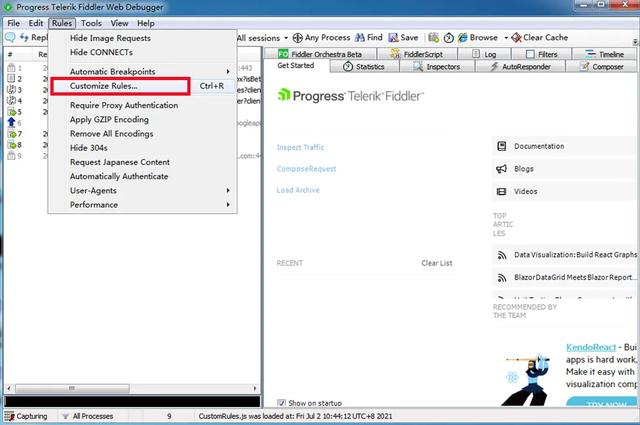Toggle the Hide 304s option
Screen dimensions: 640x425
pyautogui.click(x=142, y=148)
